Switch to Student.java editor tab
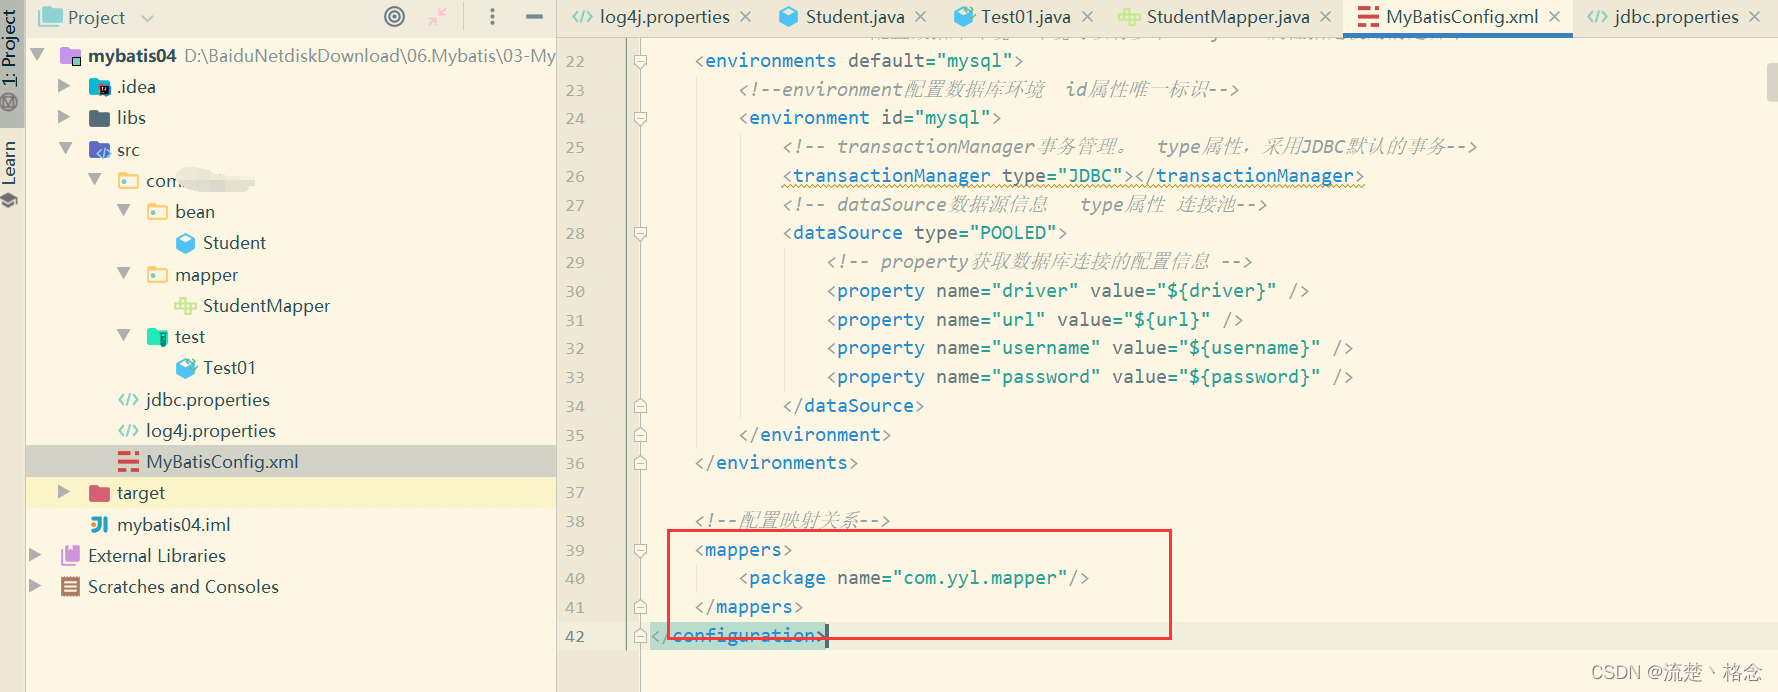The image size is (1778, 692). tap(855, 17)
